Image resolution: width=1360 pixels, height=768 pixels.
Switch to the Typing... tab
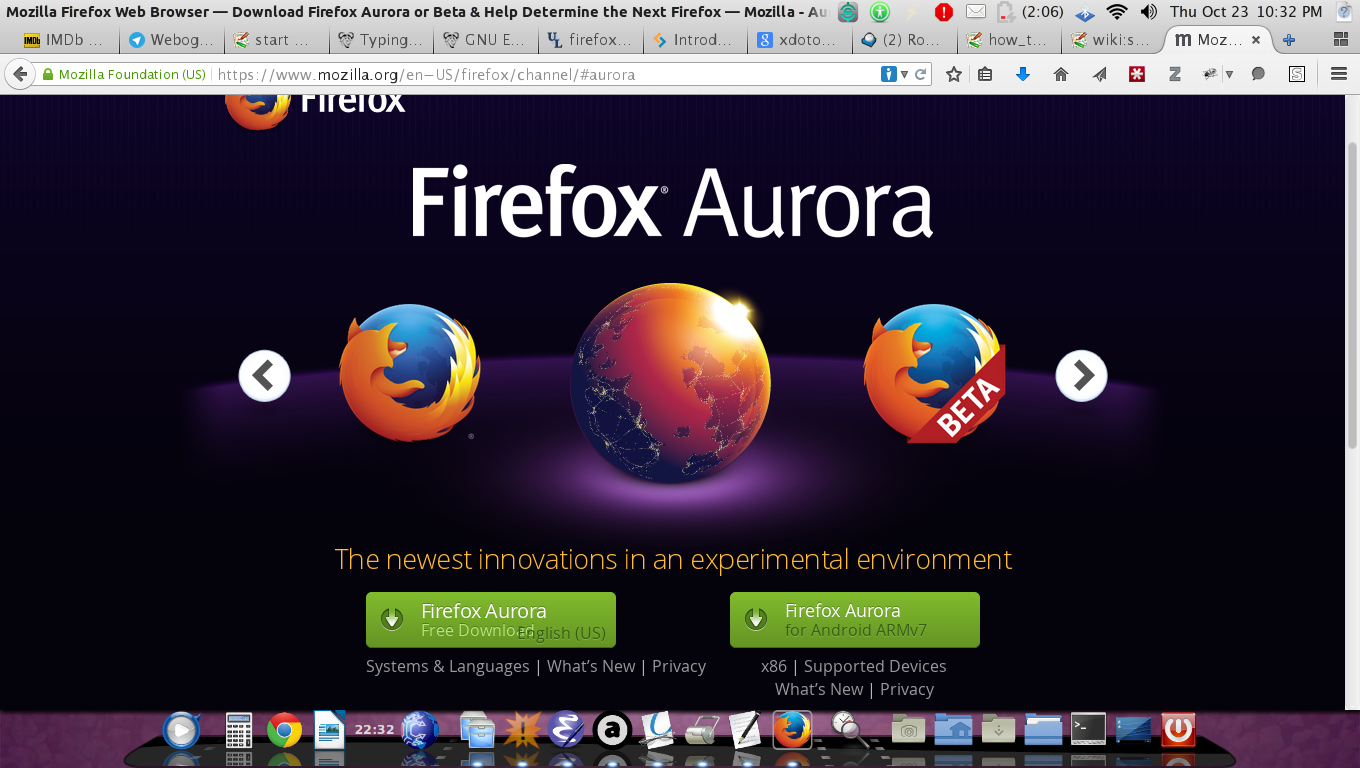[380, 40]
